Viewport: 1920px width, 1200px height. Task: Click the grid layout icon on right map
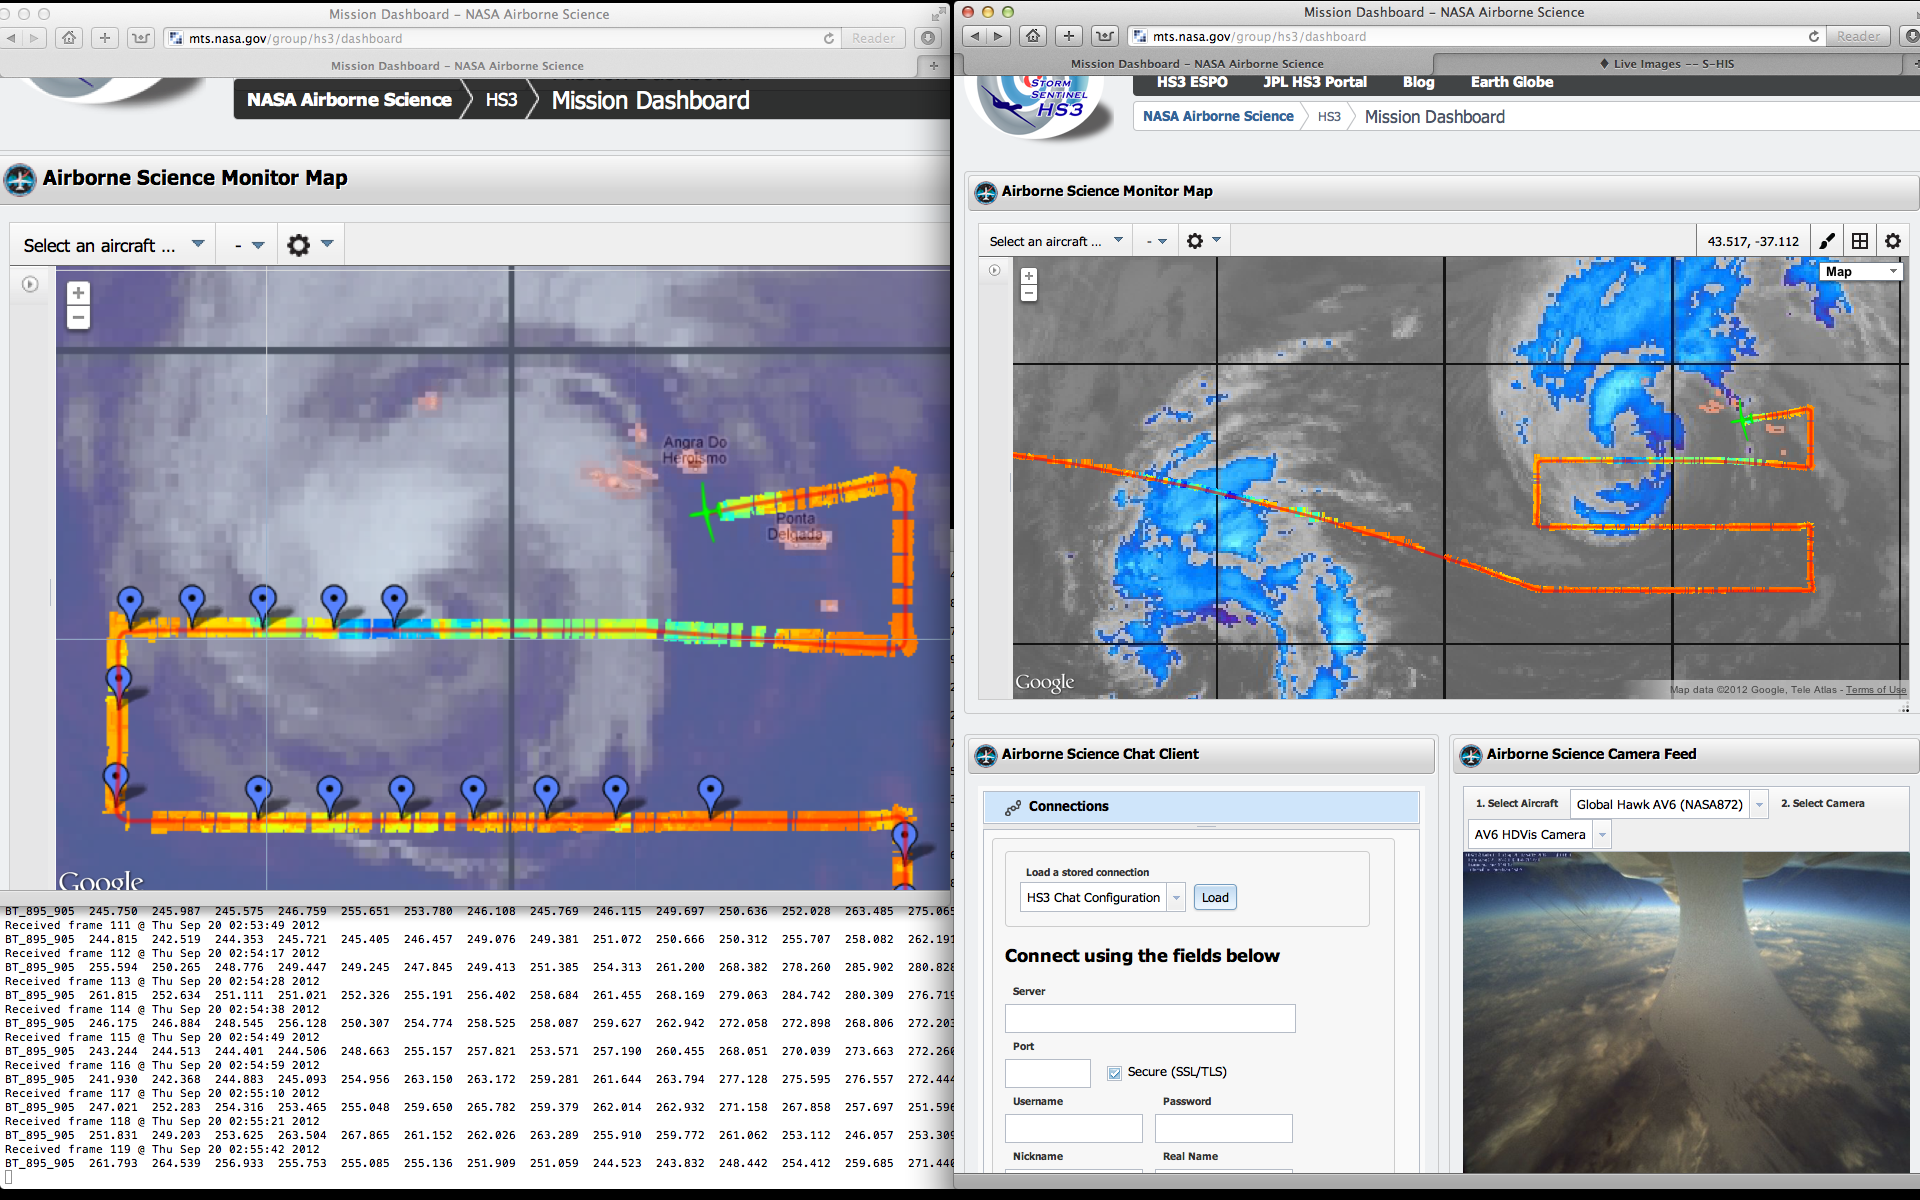(x=1860, y=241)
